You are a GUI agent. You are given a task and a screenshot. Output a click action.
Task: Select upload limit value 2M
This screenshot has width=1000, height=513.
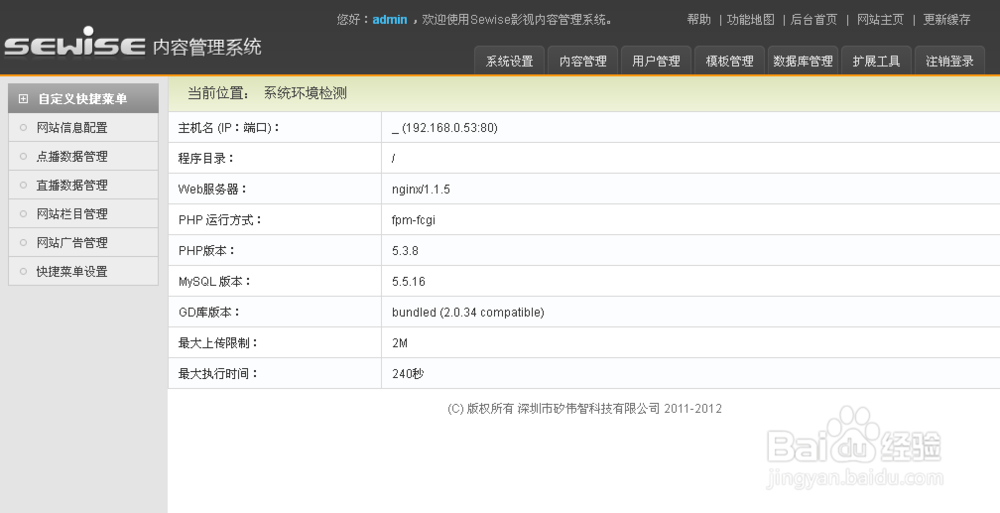(x=399, y=343)
